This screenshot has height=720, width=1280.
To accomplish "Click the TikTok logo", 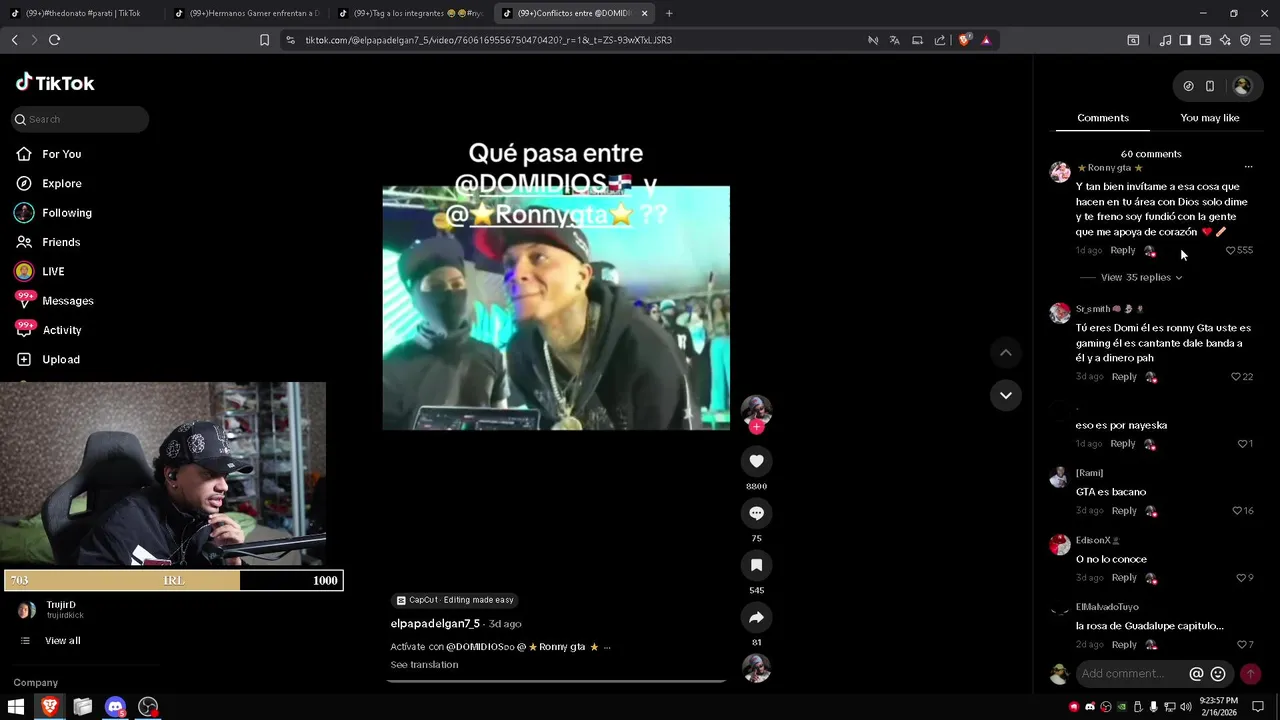I will [x=55, y=83].
